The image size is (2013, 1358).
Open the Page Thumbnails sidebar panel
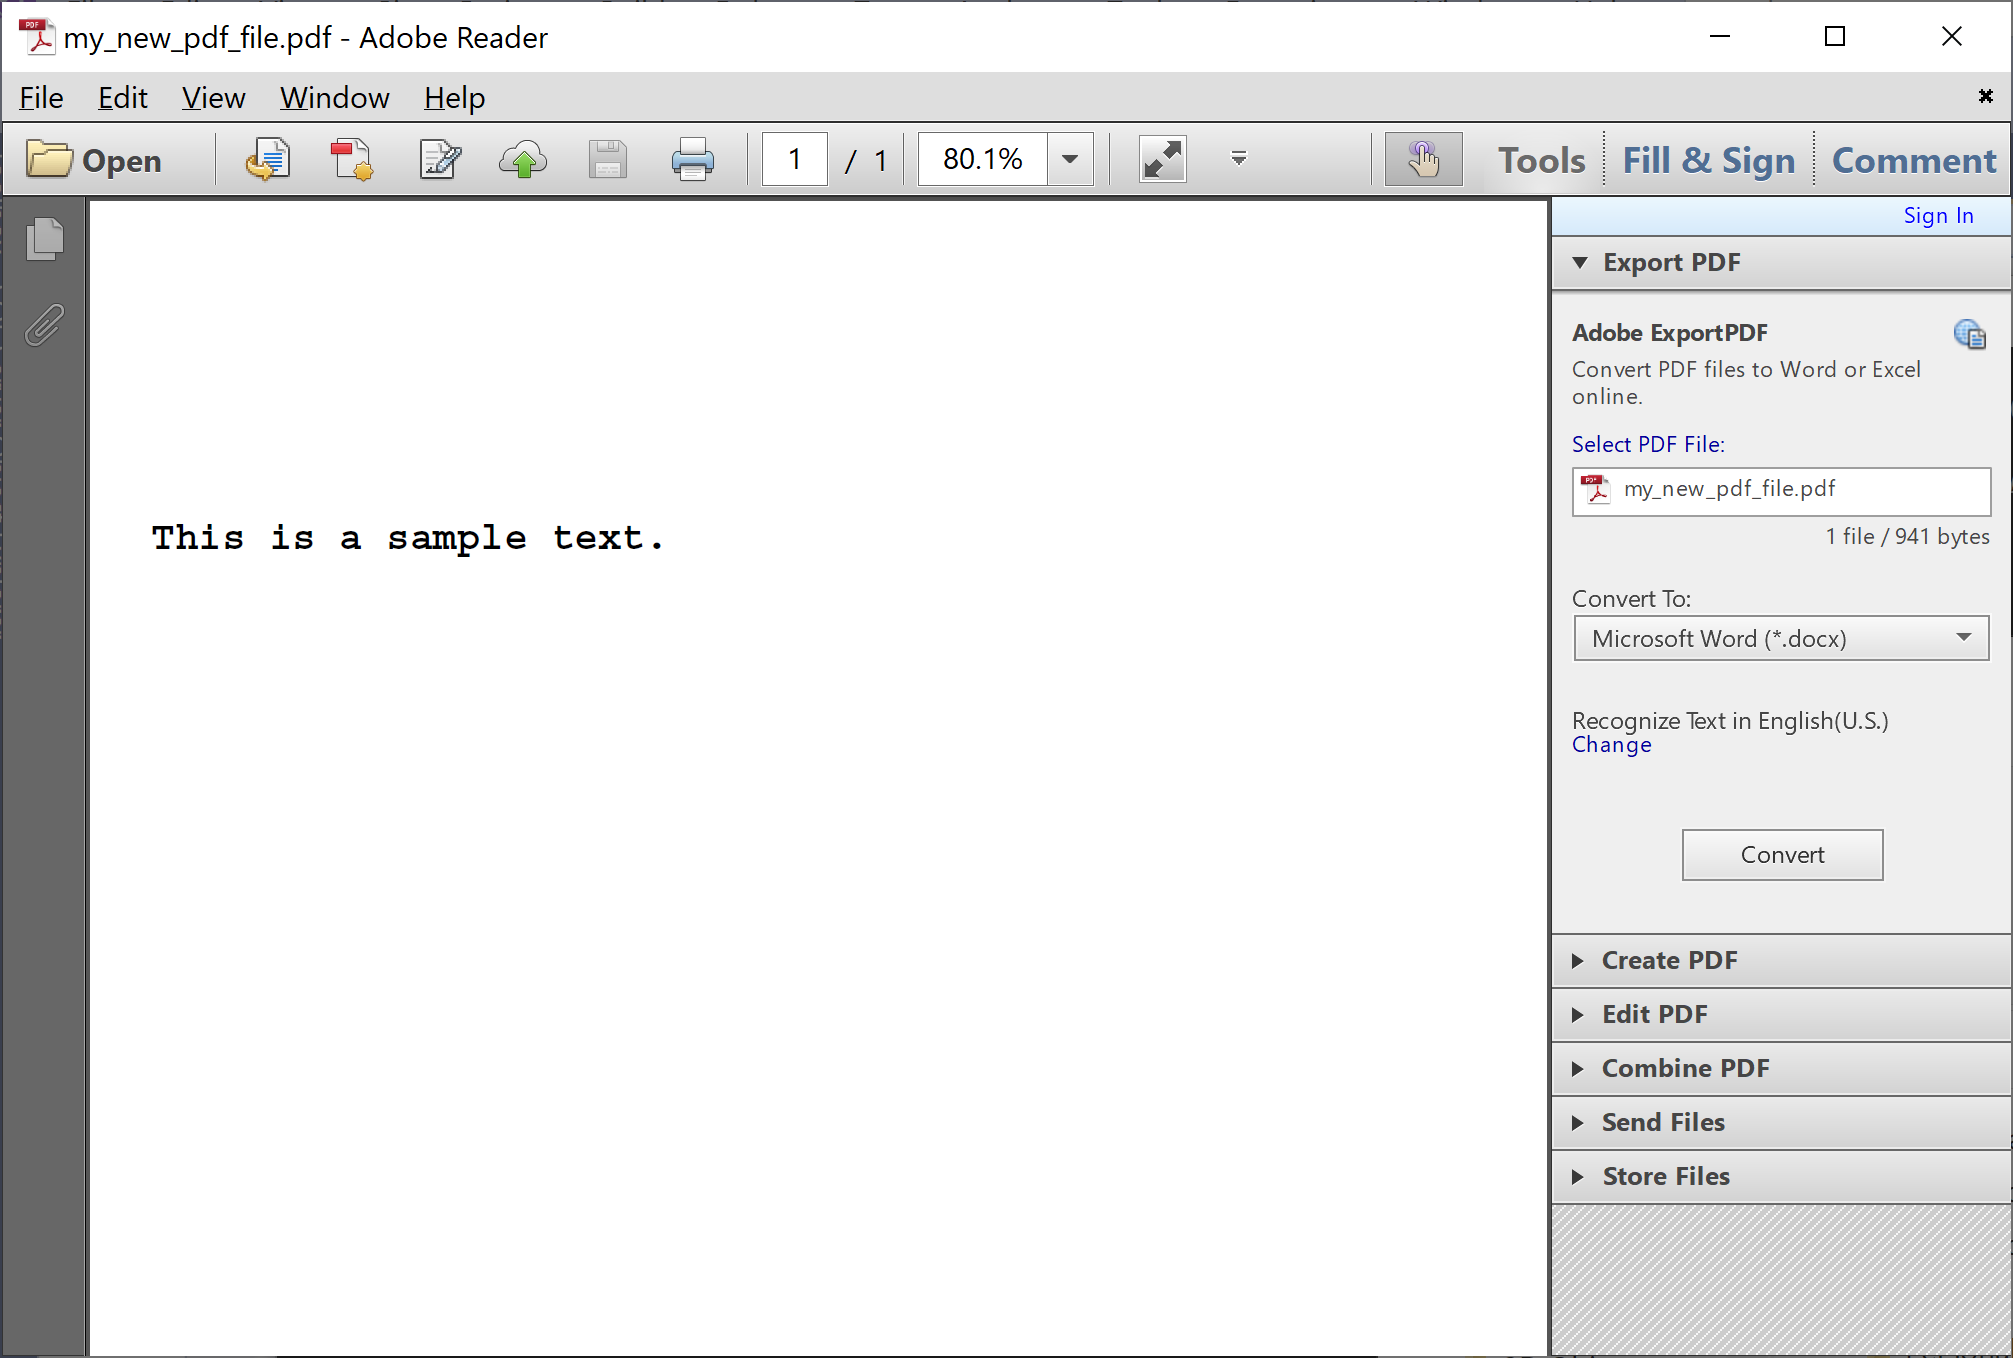pos(44,239)
